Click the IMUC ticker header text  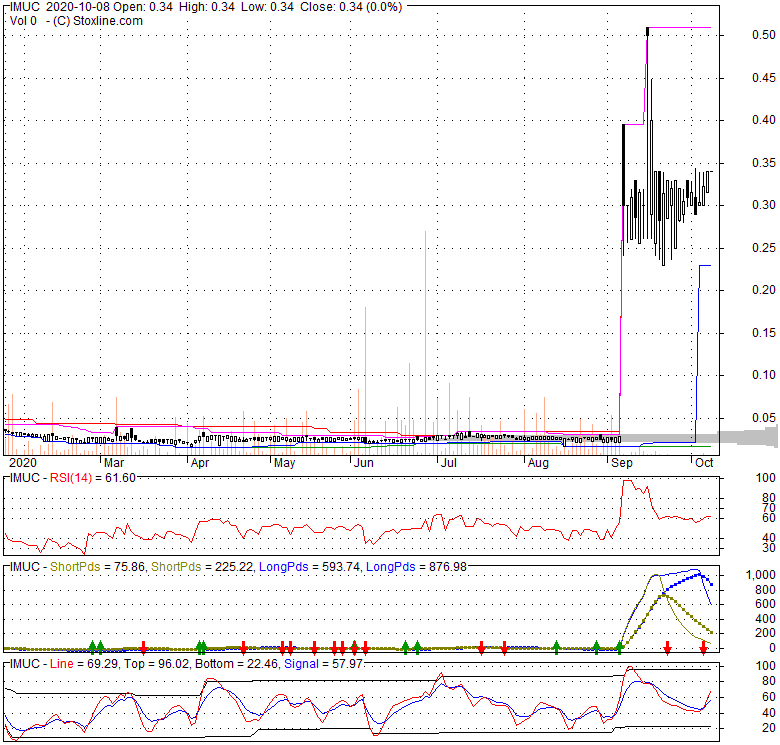[24, 7]
